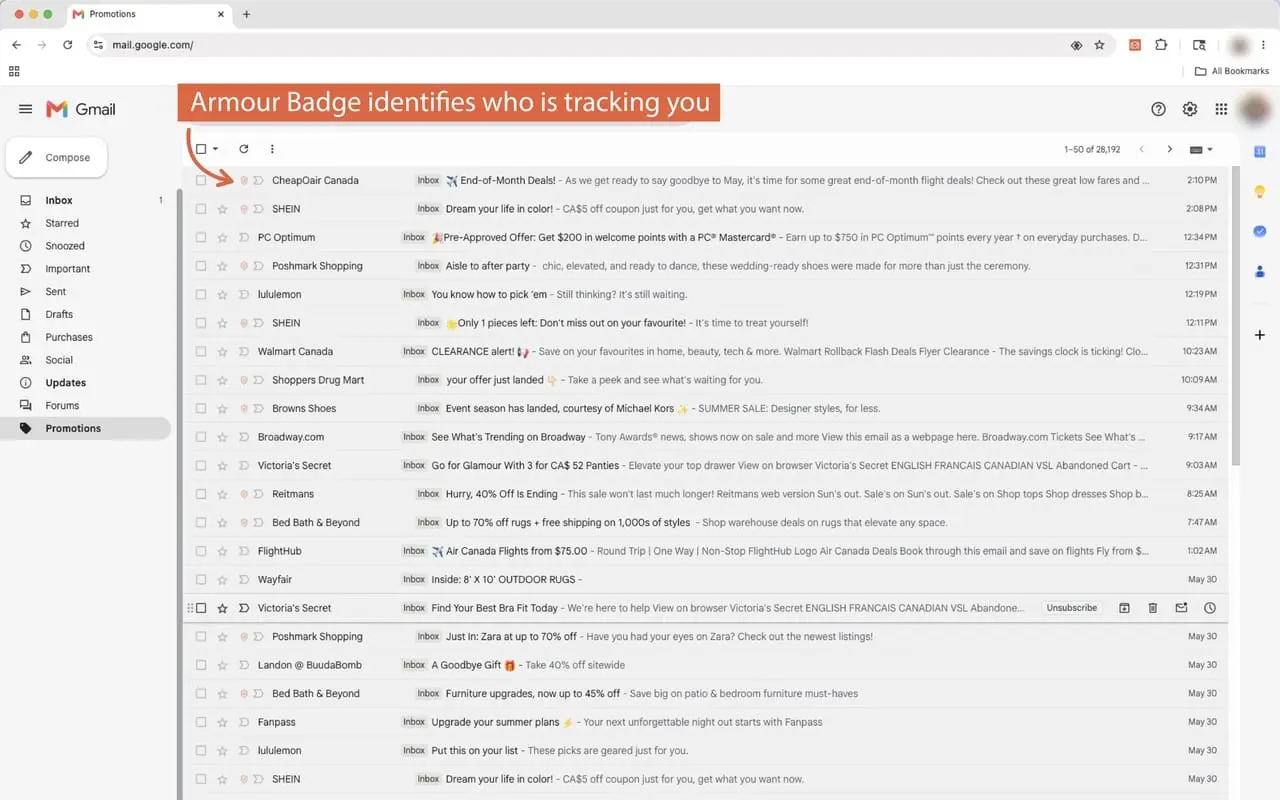Viewport: 1280px width, 800px height.
Task: Open the "Inside: 8' X 10' OUTDOOR RUGS" email
Action: click(705, 580)
